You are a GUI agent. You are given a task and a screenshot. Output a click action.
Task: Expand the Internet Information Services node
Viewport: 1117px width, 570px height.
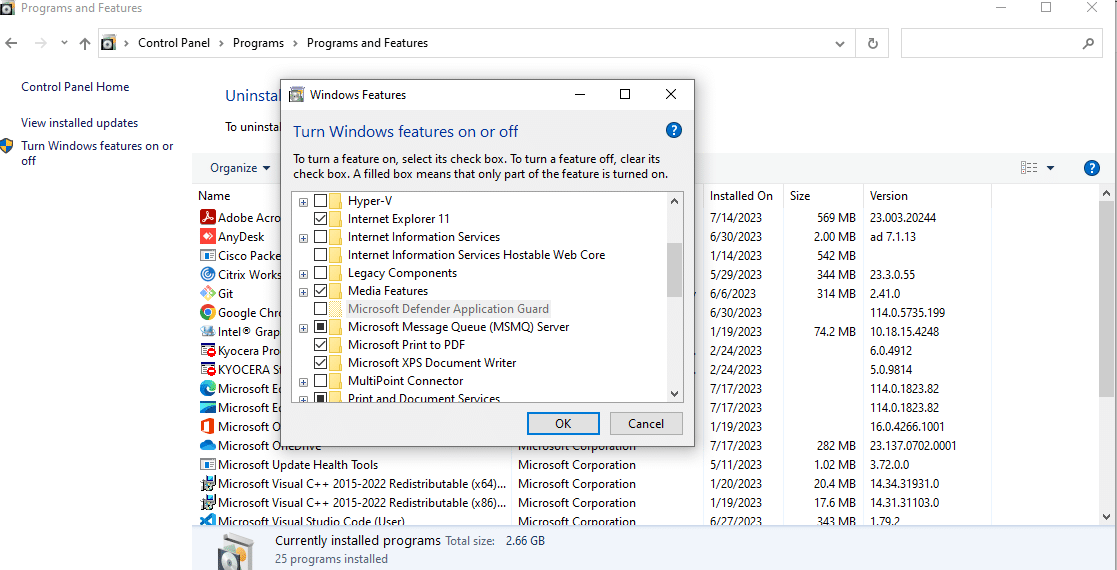(303, 237)
